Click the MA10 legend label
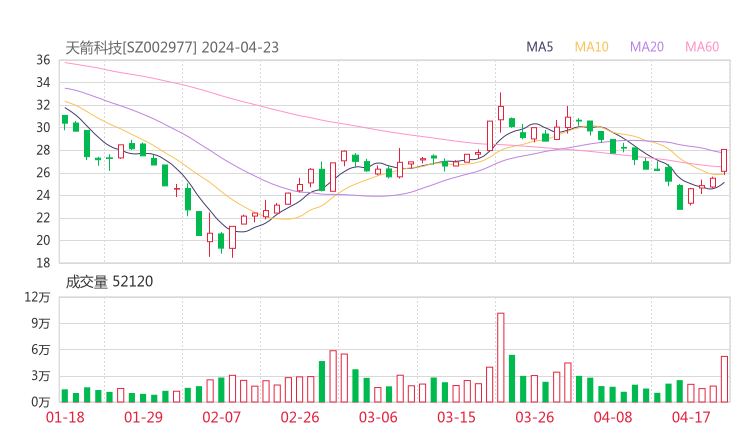 pos(591,47)
